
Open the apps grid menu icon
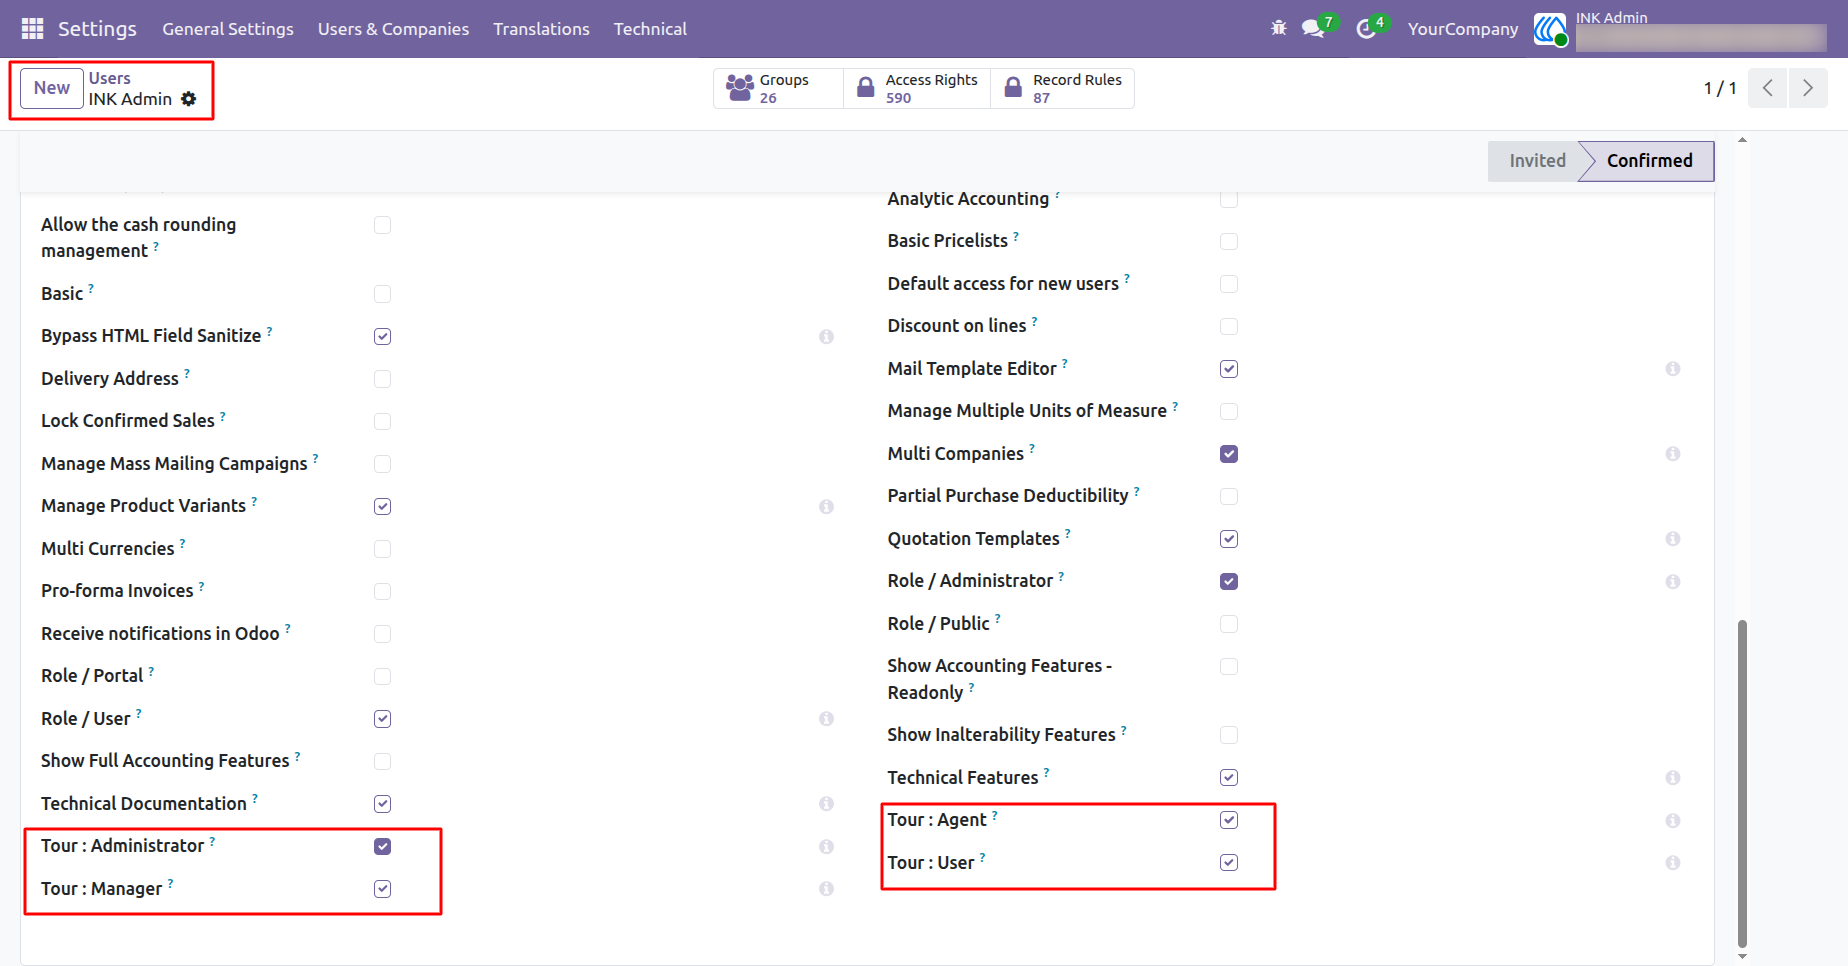32,29
